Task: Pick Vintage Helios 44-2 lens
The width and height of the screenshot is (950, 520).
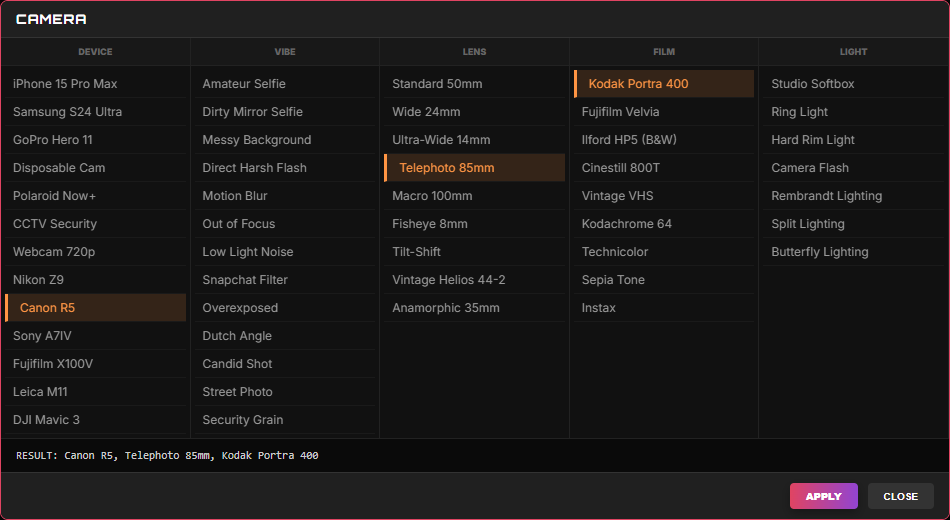Action: tap(474, 279)
